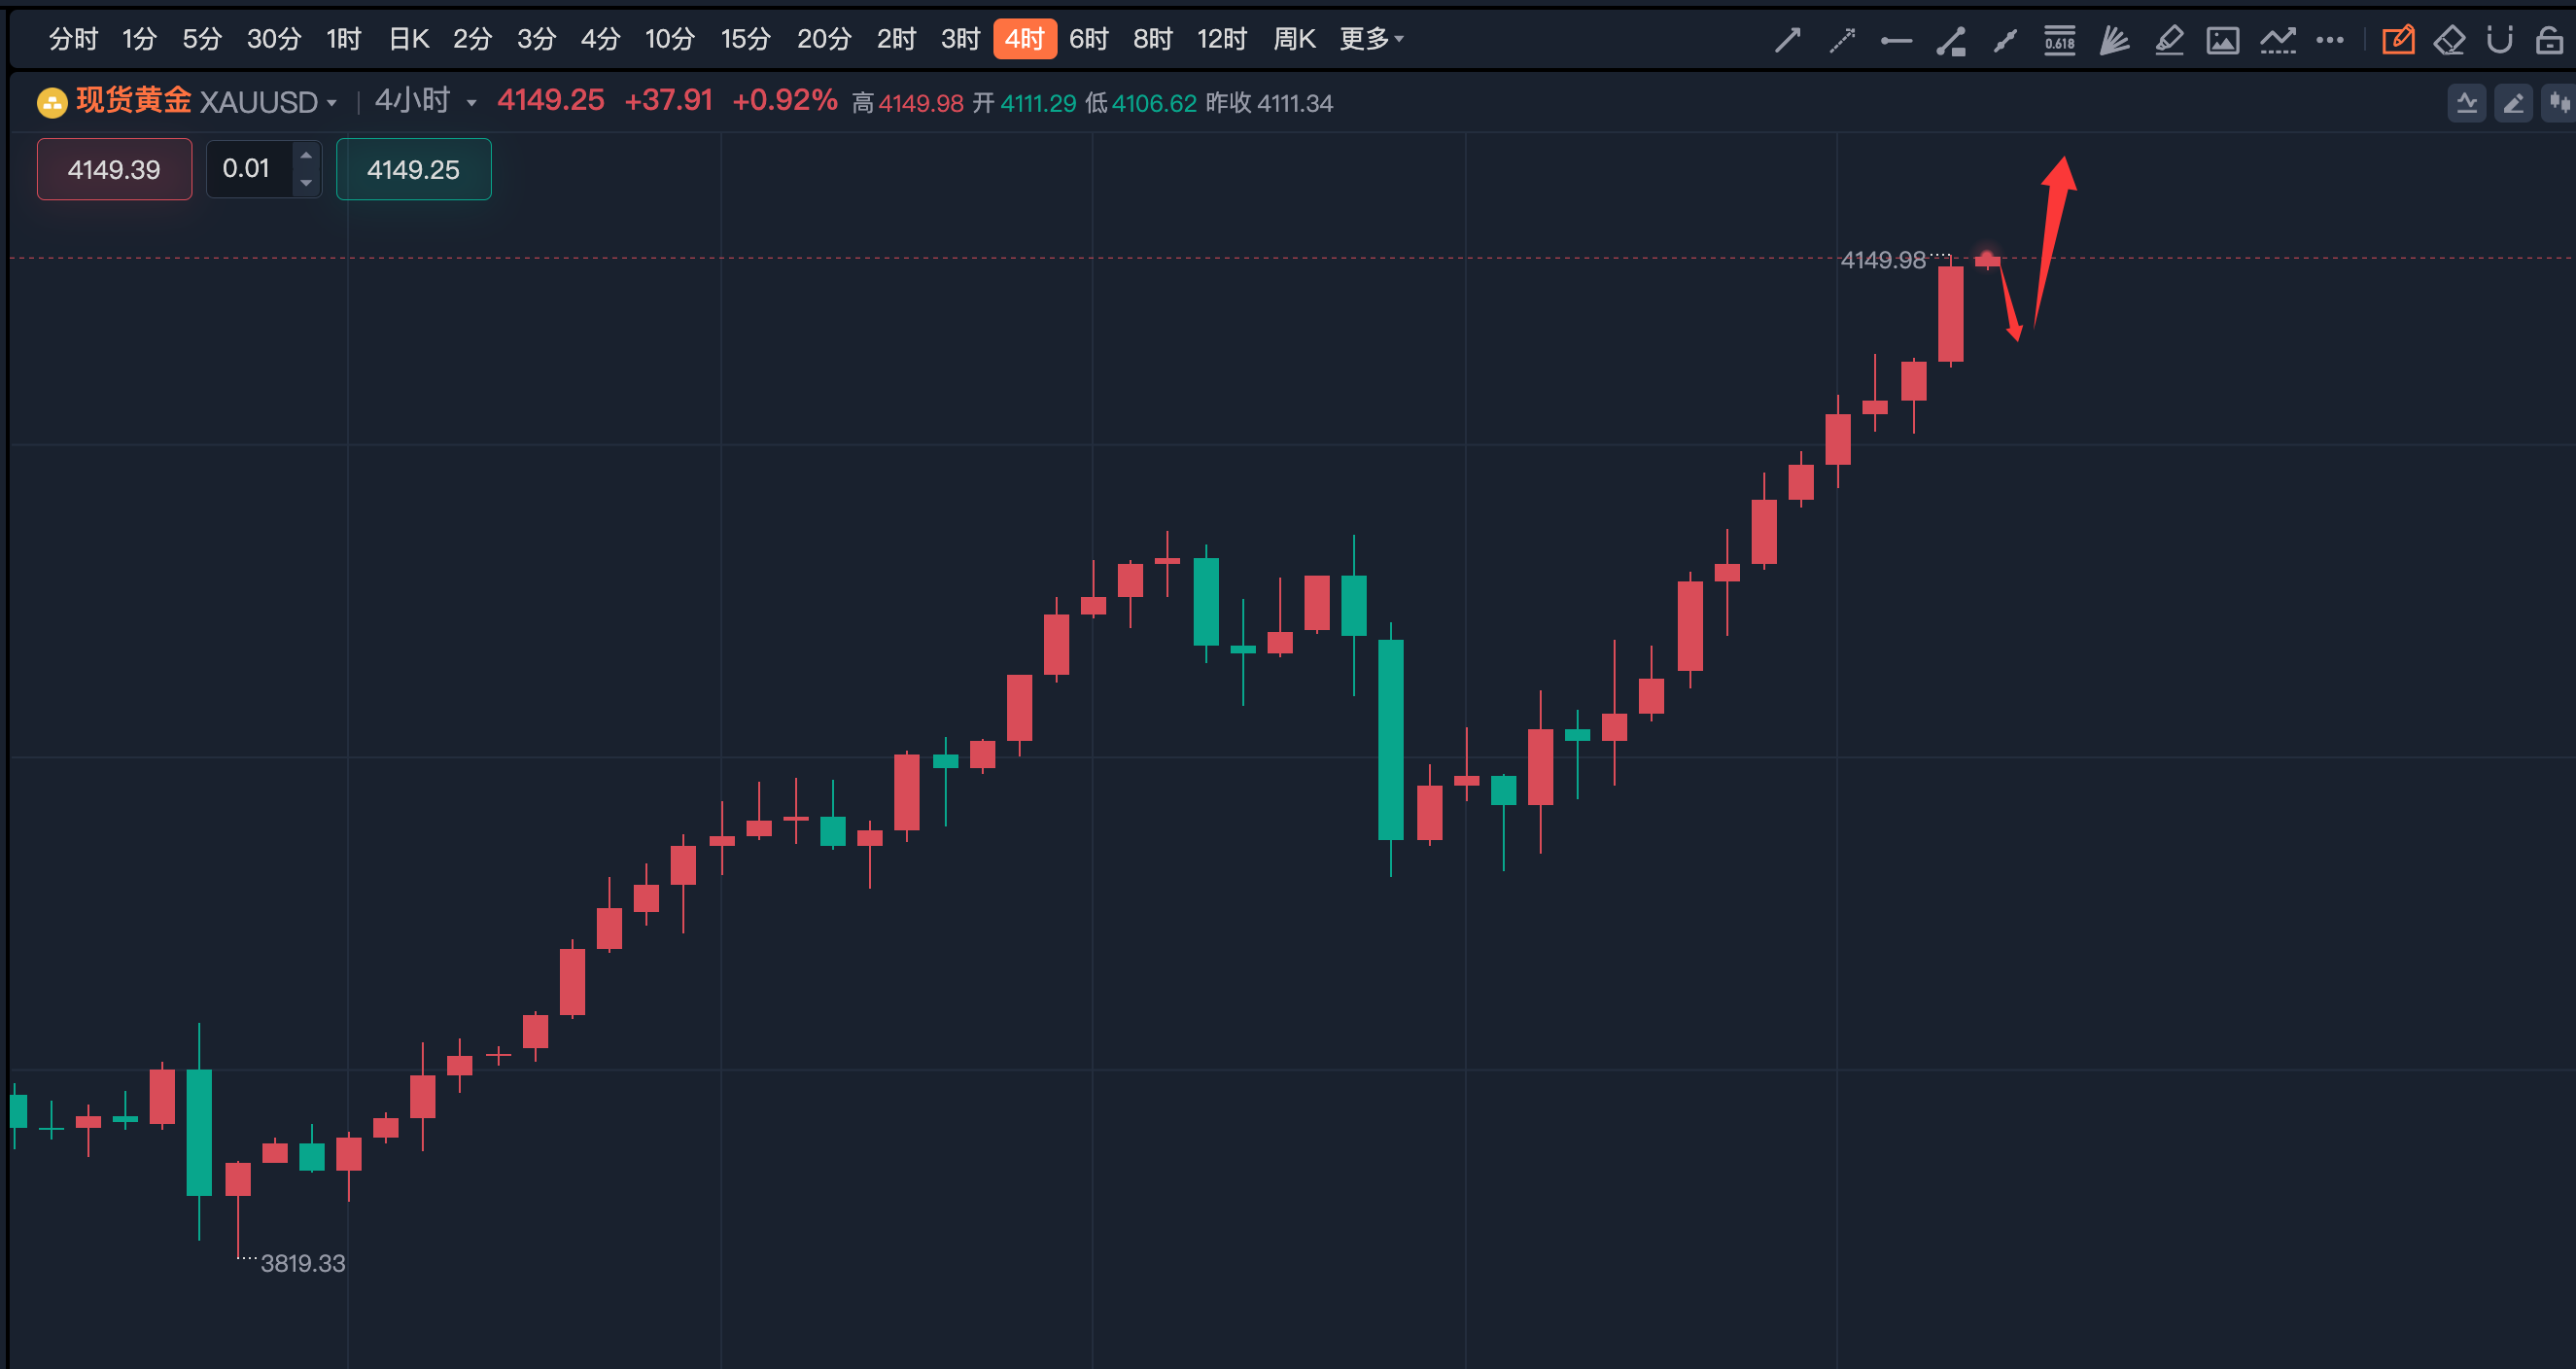Select the Fibonacci 0.618 retracement tool
Image resolution: width=2576 pixels, height=1369 pixels.
pyautogui.click(x=2059, y=40)
